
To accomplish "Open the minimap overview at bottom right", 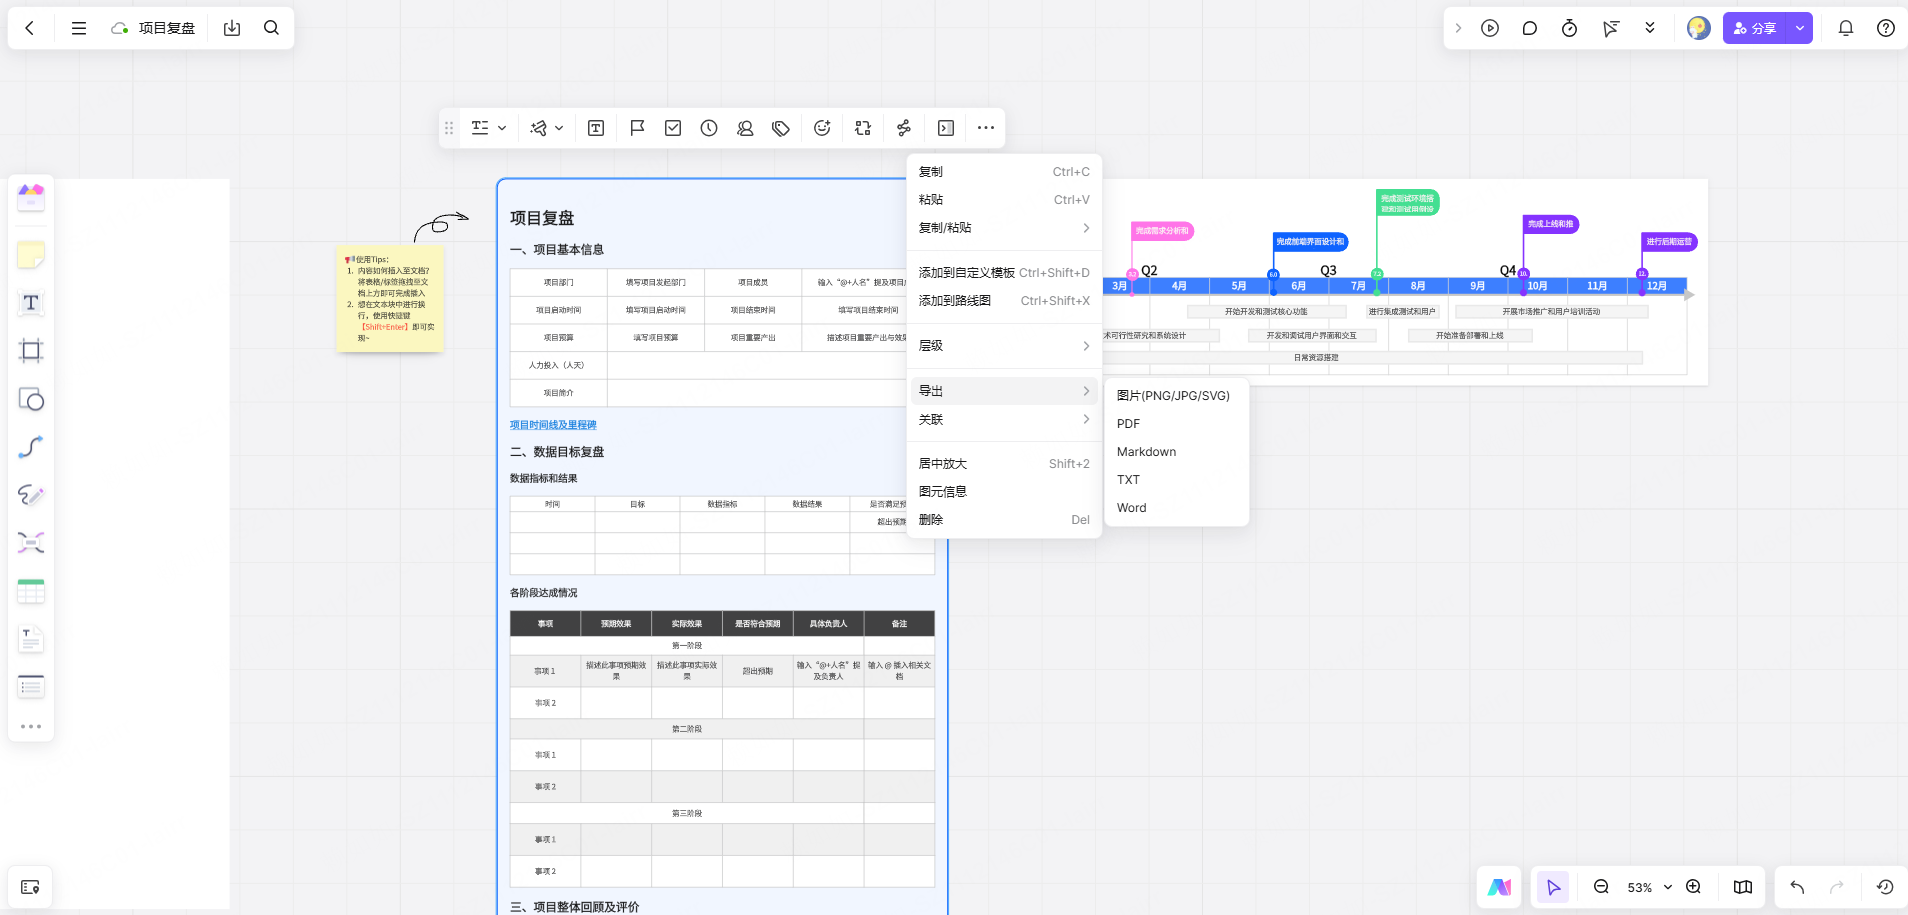I will (x=1743, y=887).
